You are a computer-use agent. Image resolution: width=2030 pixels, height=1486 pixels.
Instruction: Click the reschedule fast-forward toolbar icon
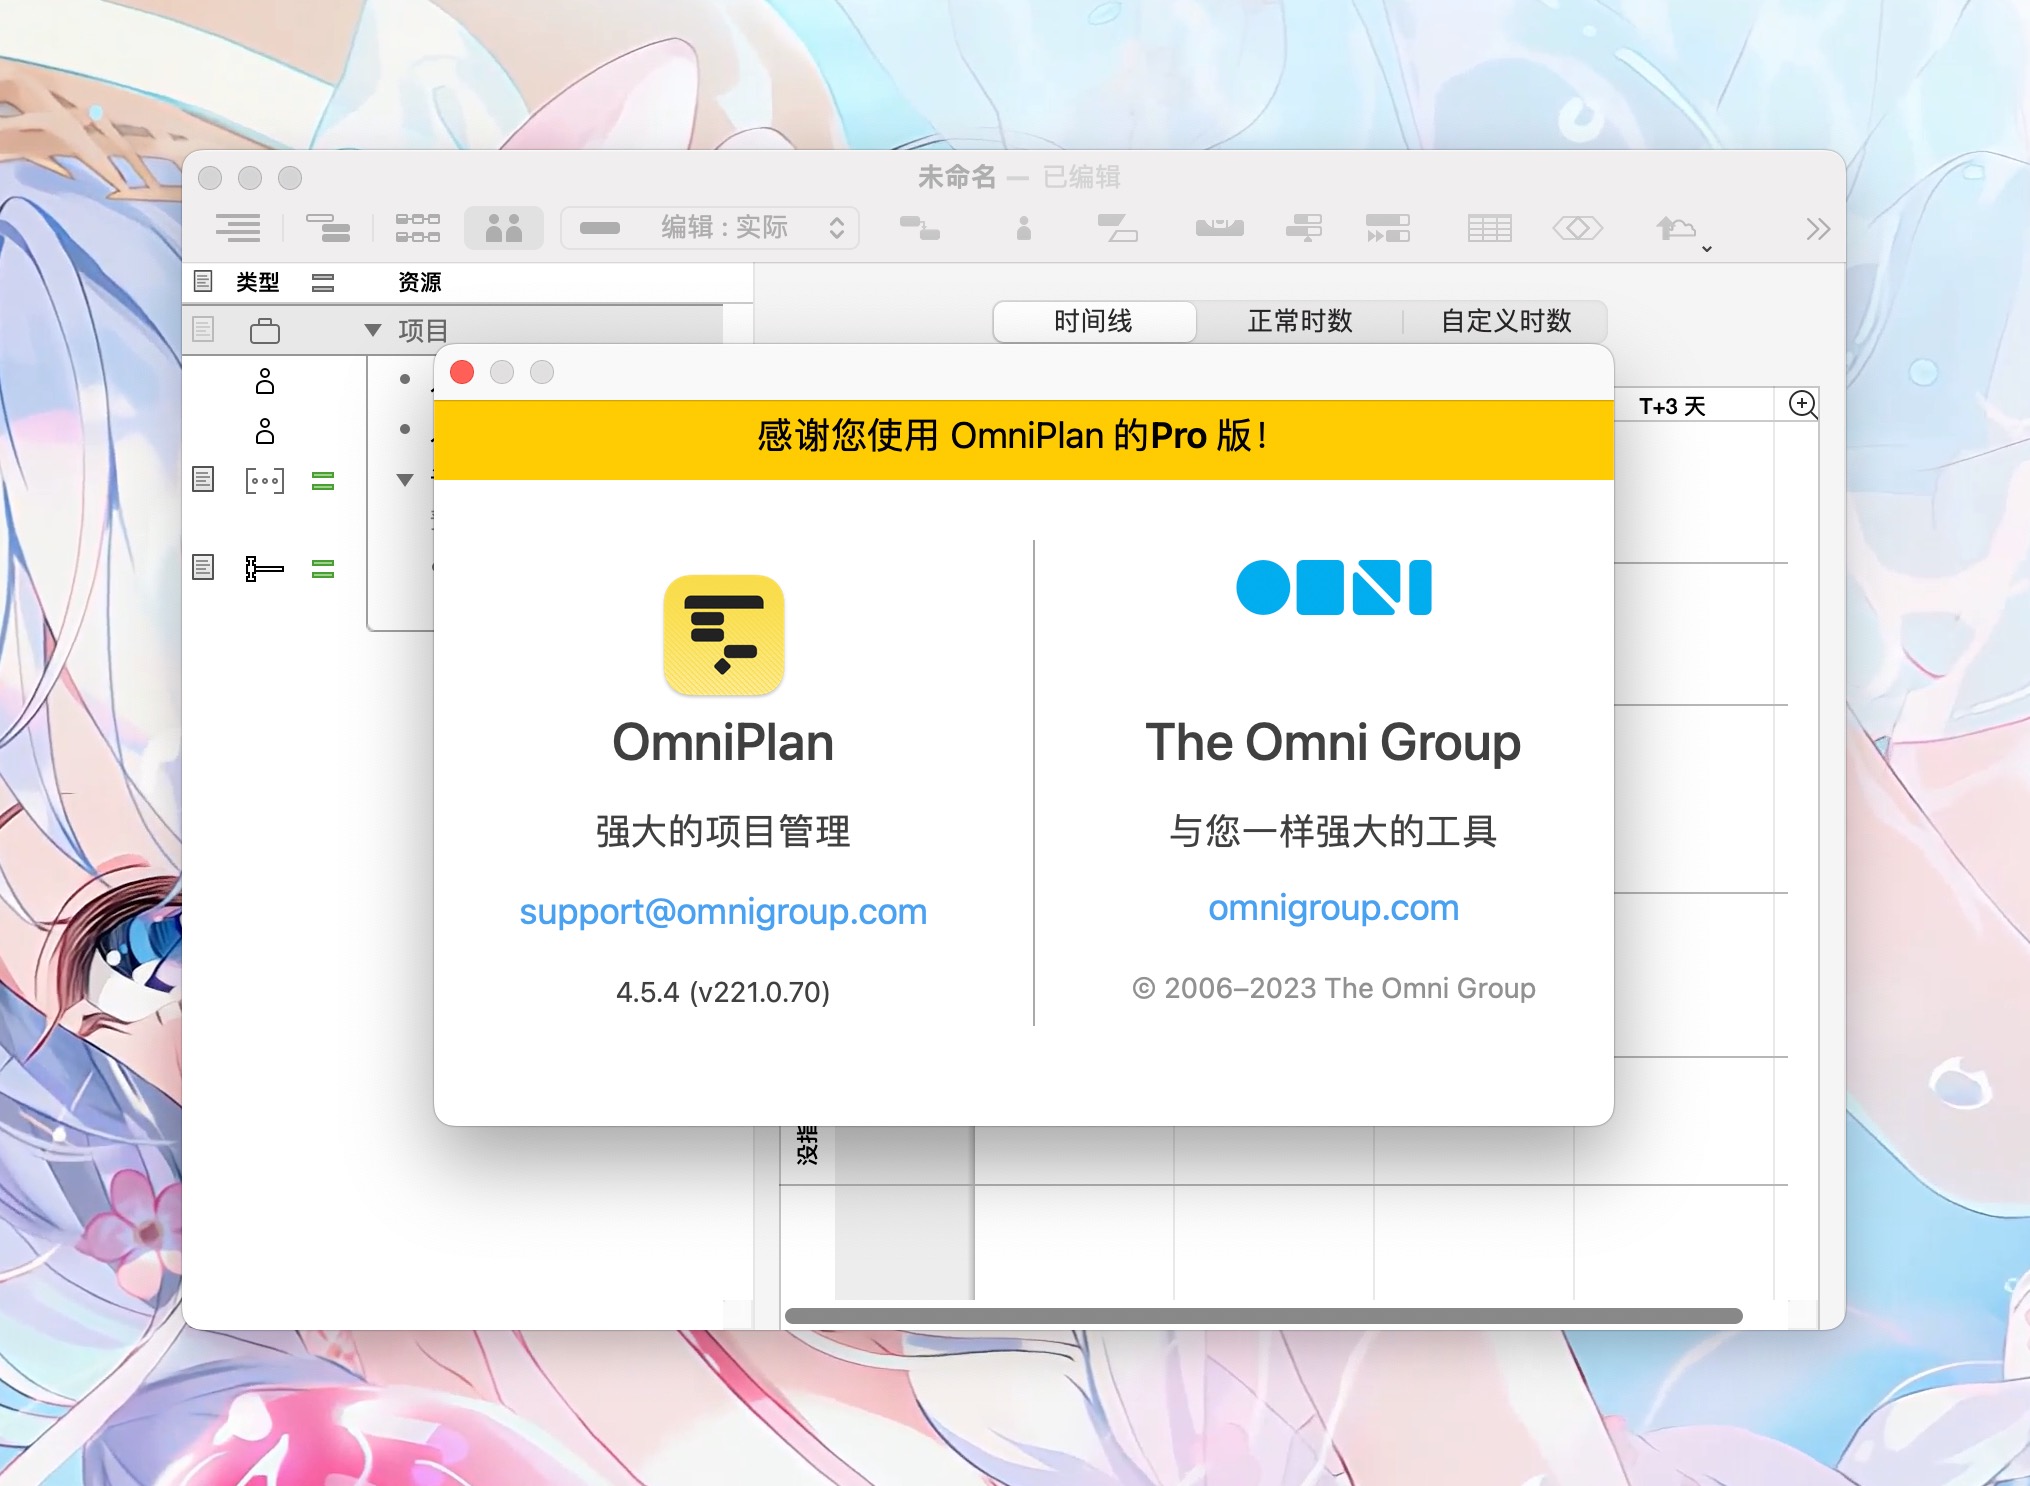coord(1388,228)
